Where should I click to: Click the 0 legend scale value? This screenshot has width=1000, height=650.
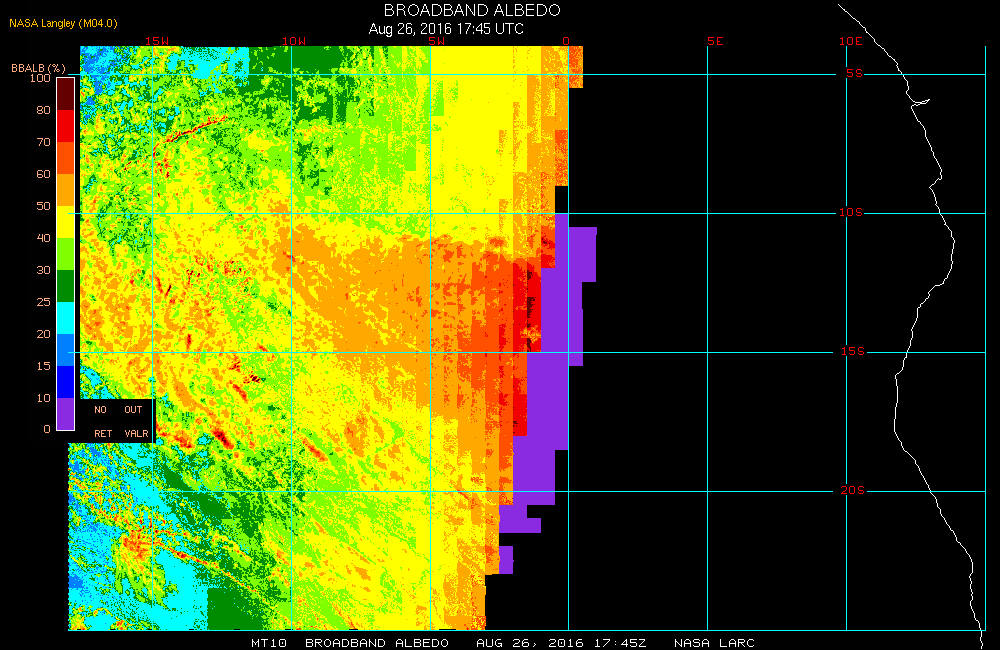pyautogui.click(x=47, y=429)
